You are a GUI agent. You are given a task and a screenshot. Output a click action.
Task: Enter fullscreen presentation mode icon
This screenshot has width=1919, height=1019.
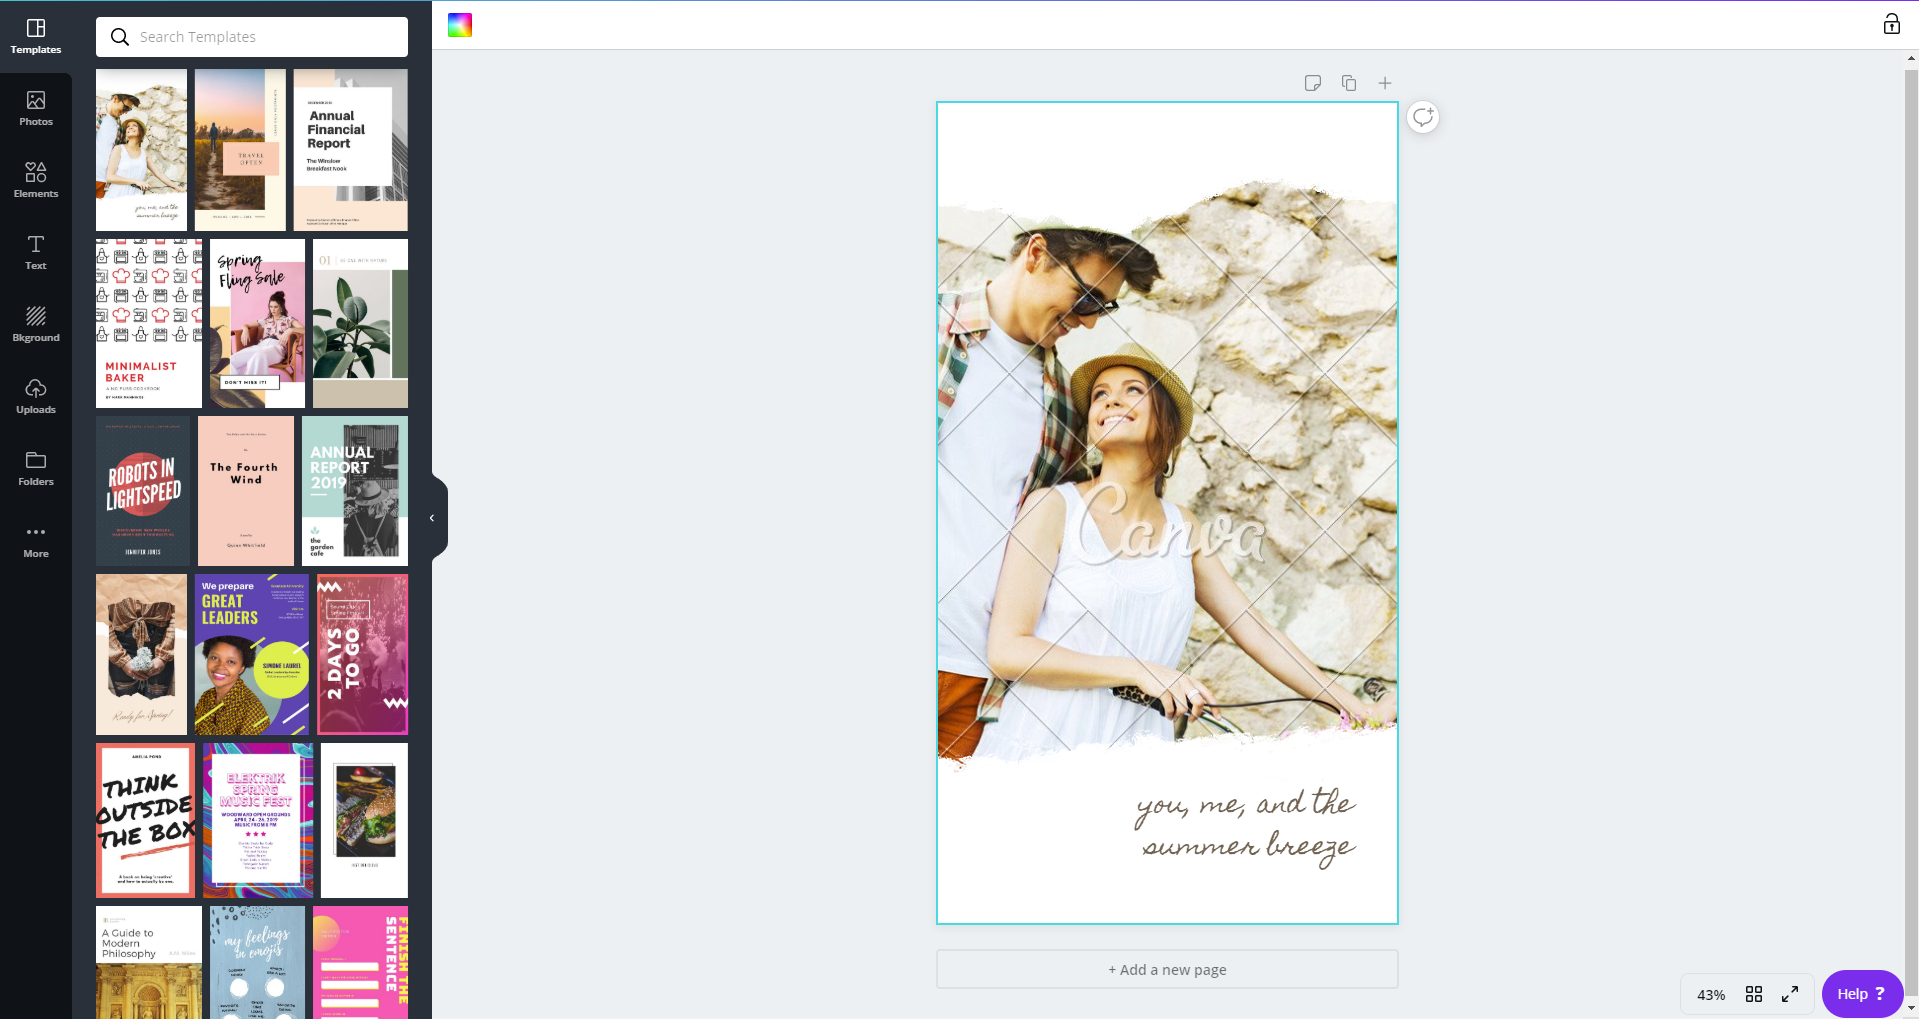click(x=1790, y=994)
